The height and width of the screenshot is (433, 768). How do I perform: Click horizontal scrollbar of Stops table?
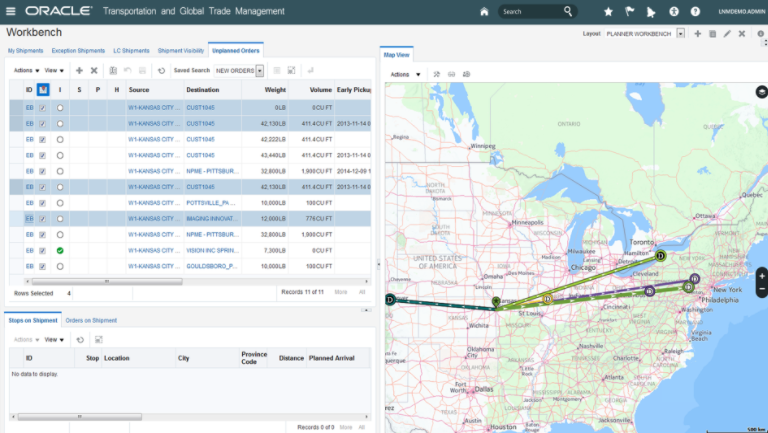[79, 417]
